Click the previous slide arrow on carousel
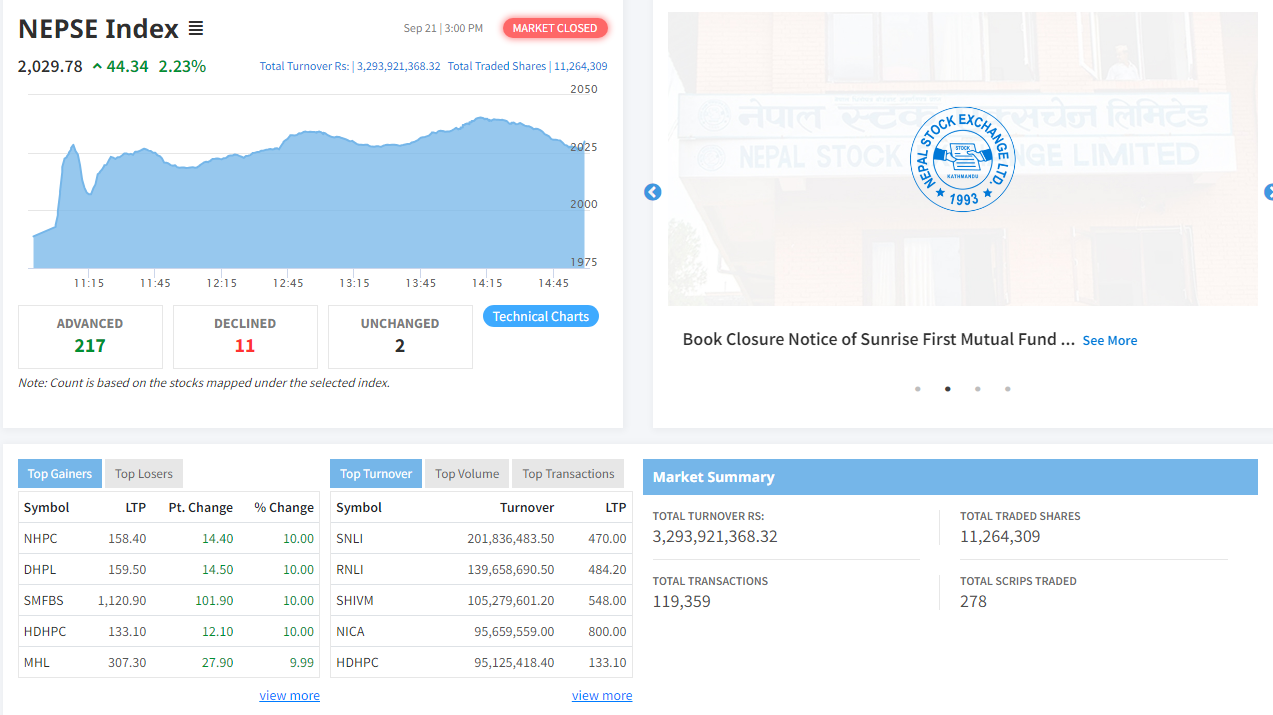The image size is (1273, 715). pyautogui.click(x=653, y=192)
